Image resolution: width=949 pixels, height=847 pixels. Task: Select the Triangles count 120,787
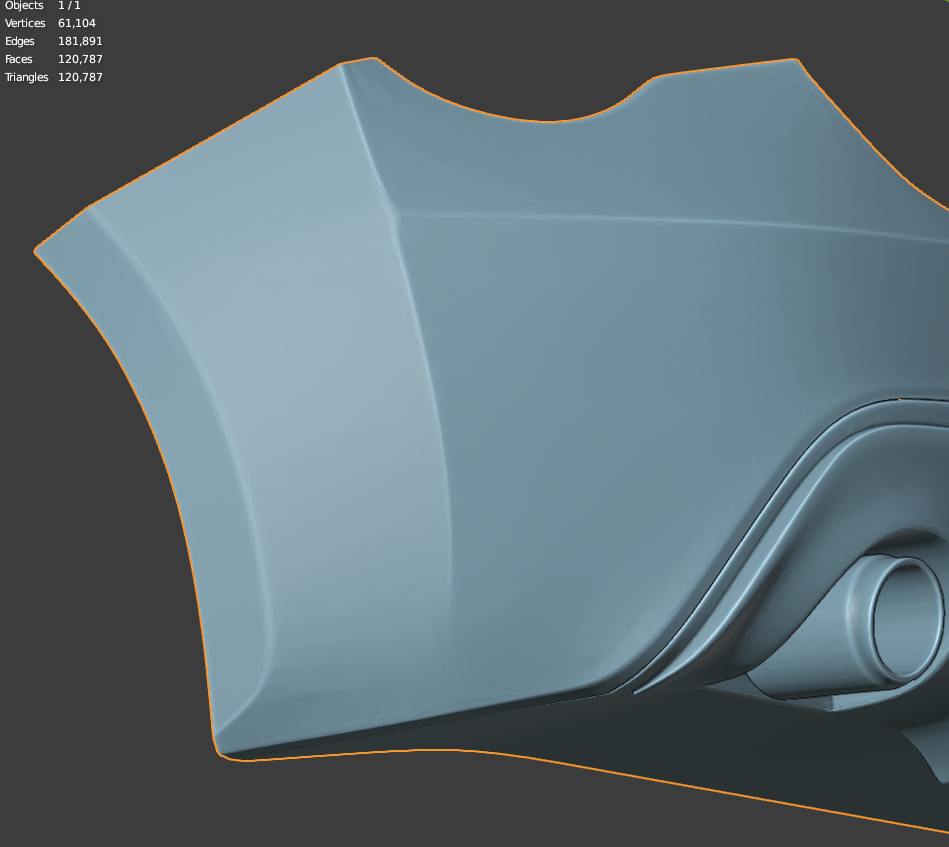[x=80, y=77]
